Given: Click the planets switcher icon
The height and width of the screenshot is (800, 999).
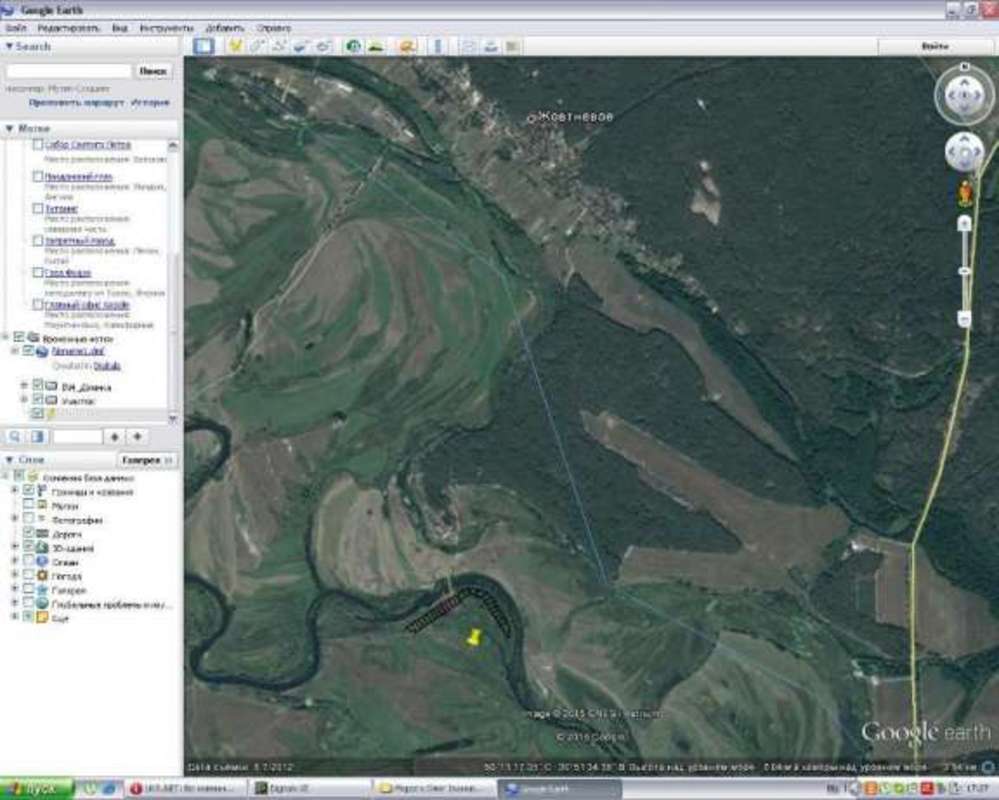Looking at the screenshot, I should (407, 46).
